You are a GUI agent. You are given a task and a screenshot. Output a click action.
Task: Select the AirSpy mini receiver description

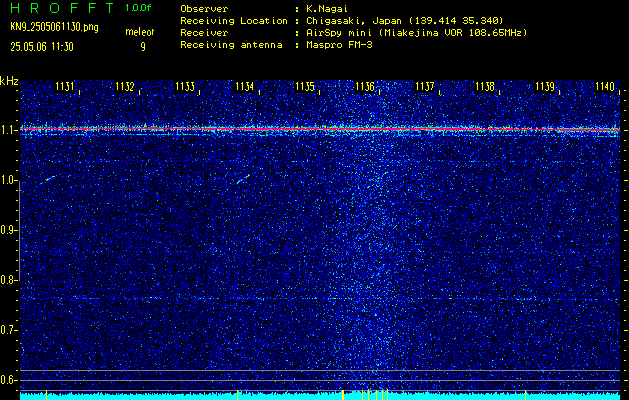pyautogui.click(x=417, y=33)
